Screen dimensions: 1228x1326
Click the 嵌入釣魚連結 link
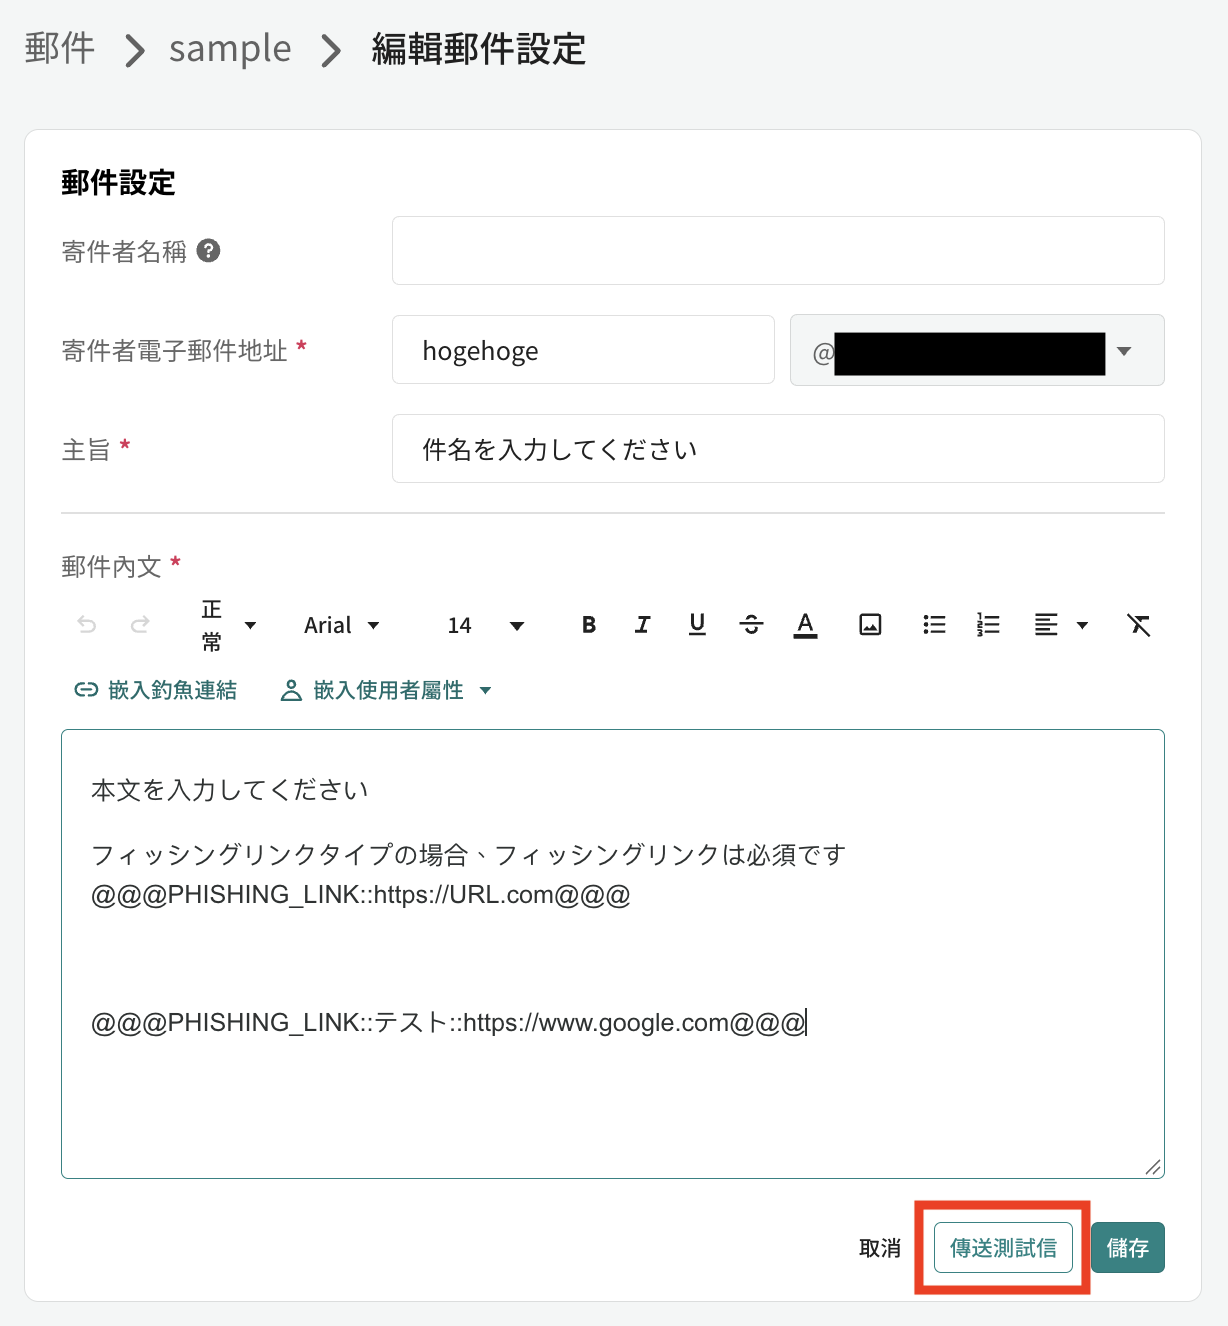[156, 690]
